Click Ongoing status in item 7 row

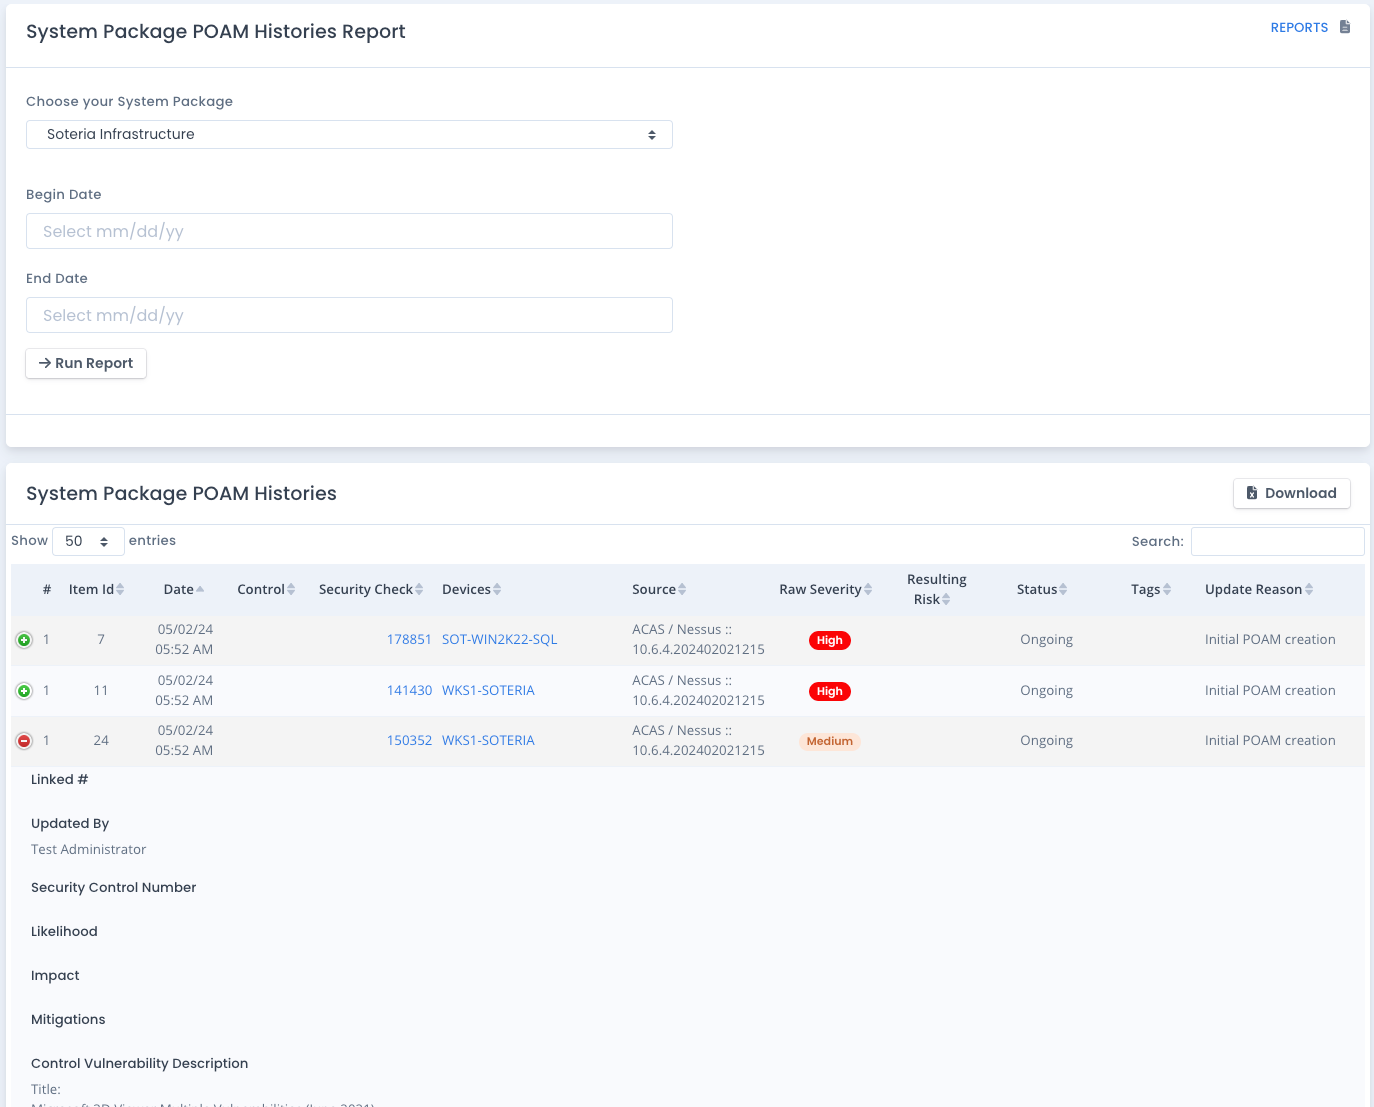(x=1046, y=640)
